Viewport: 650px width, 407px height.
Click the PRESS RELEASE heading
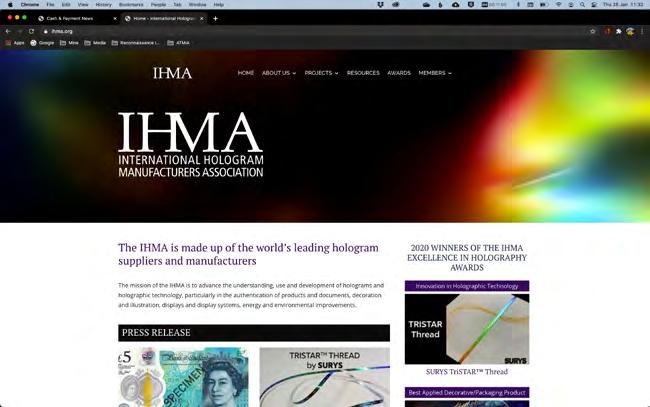(x=156, y=333)
